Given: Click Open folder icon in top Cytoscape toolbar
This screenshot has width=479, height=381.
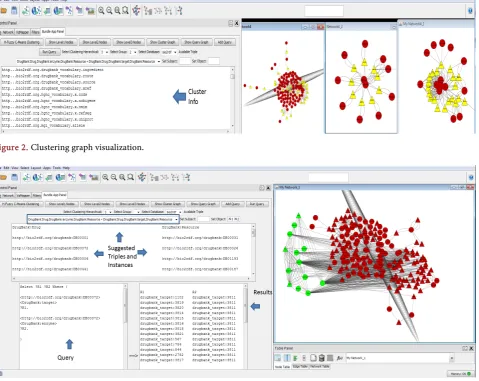Looking at the screenshot, I should pos(3,11).
